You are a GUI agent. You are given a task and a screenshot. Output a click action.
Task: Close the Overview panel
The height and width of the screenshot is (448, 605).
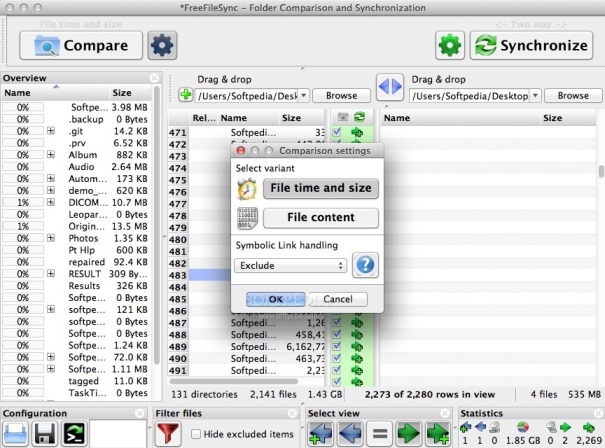point(154,78)
